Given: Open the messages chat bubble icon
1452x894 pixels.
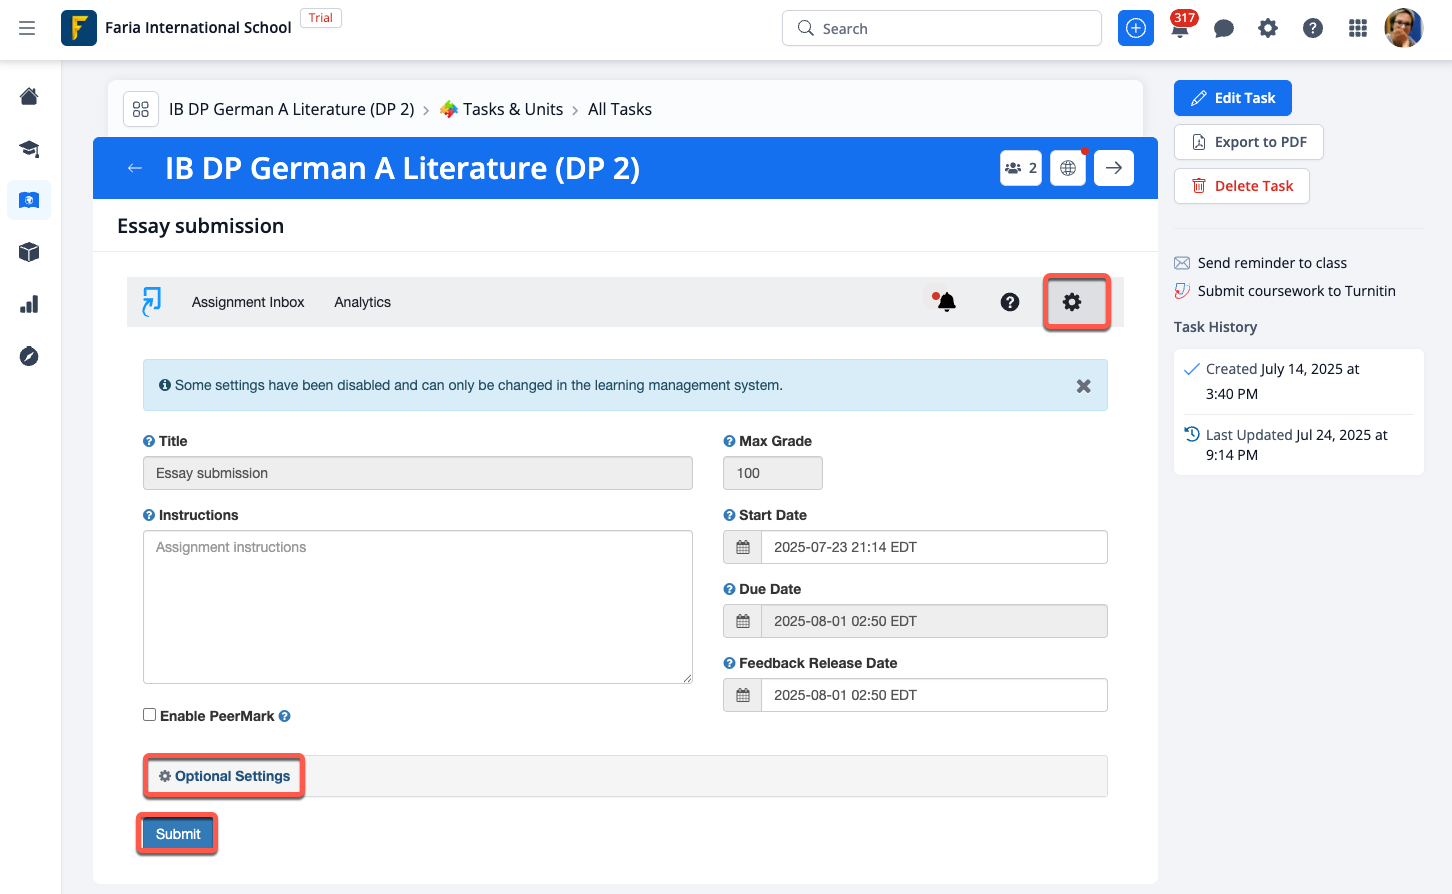Looking at the screenshot, I should pos(1223,28).
